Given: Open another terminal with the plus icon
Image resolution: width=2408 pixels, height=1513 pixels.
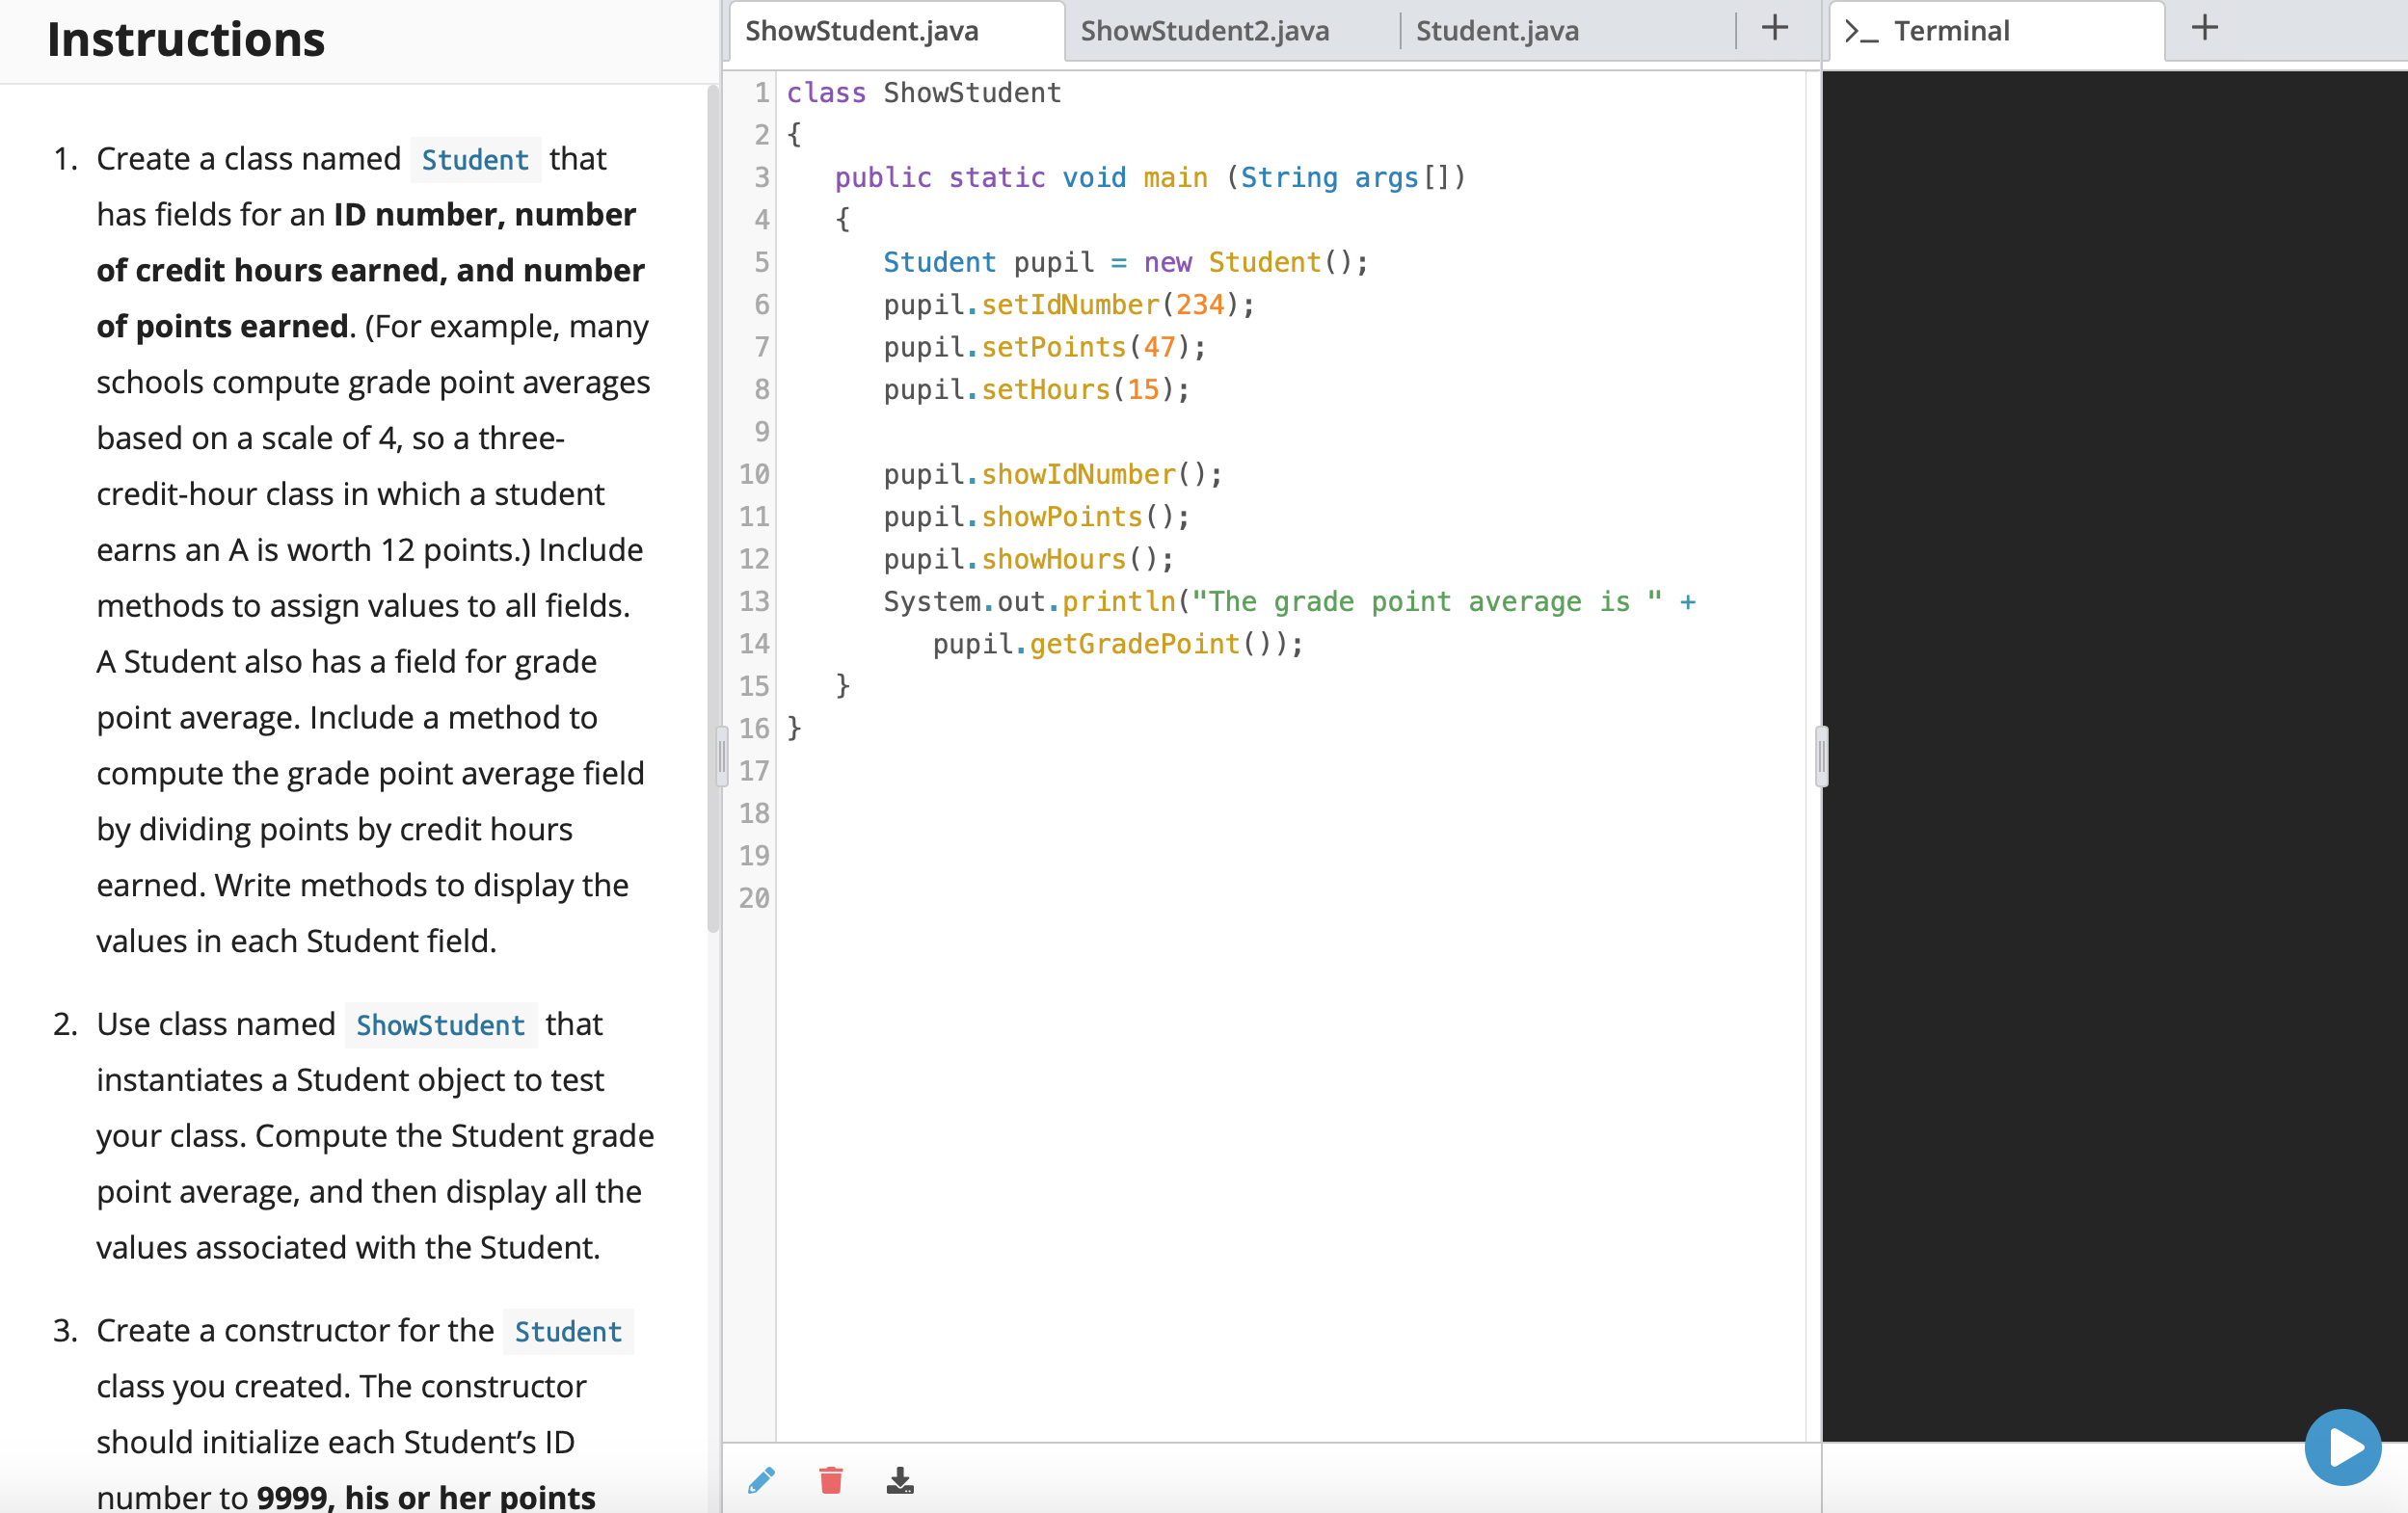Looking at the screenshot, I should point(2204,27).
